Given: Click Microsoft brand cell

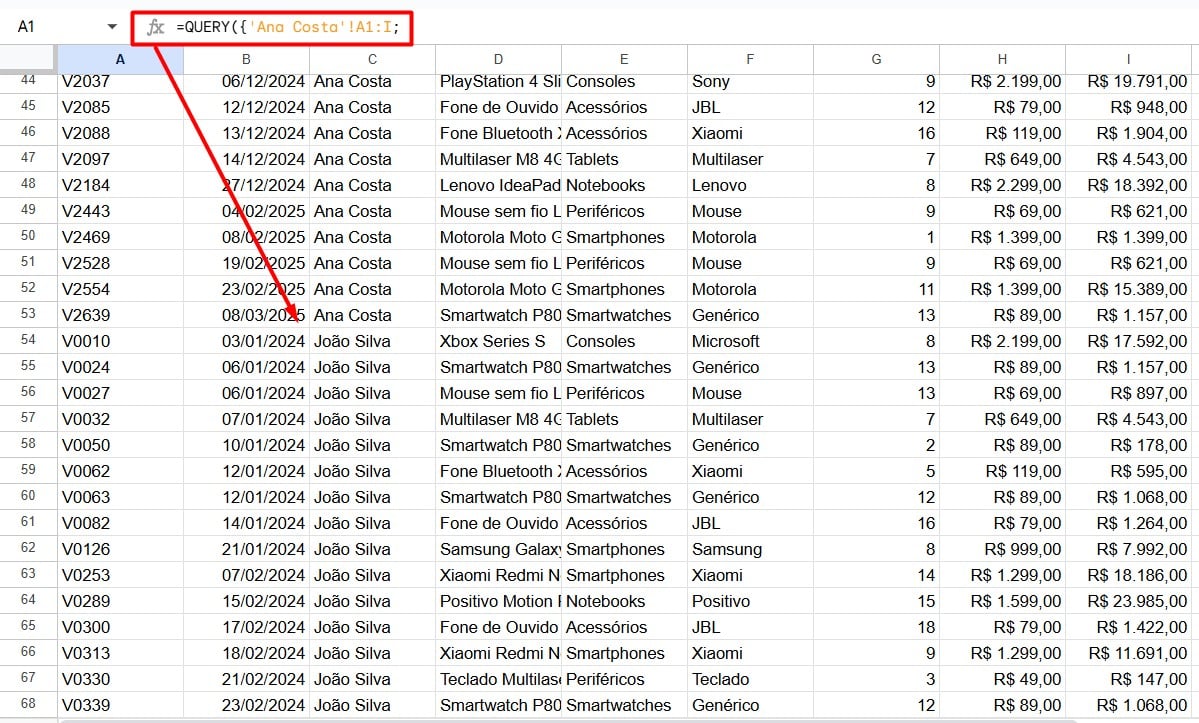Looking at the screenshot, I should point(750,341).
